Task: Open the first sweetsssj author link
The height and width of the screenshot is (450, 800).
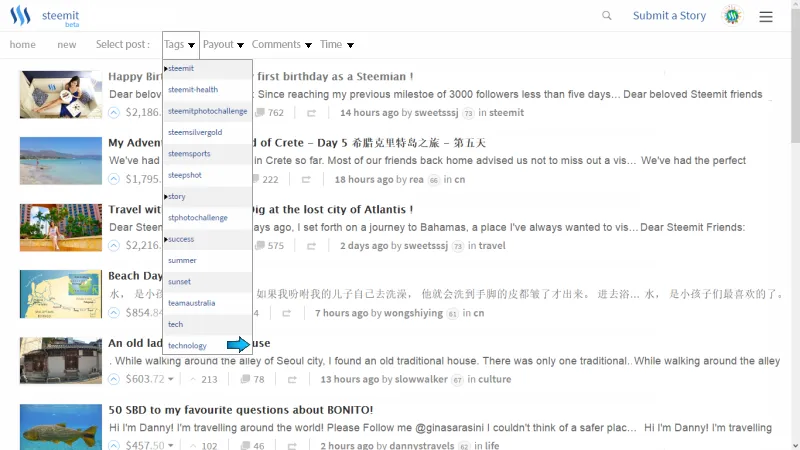Action: pyautogui.click(x=436, y=112)
